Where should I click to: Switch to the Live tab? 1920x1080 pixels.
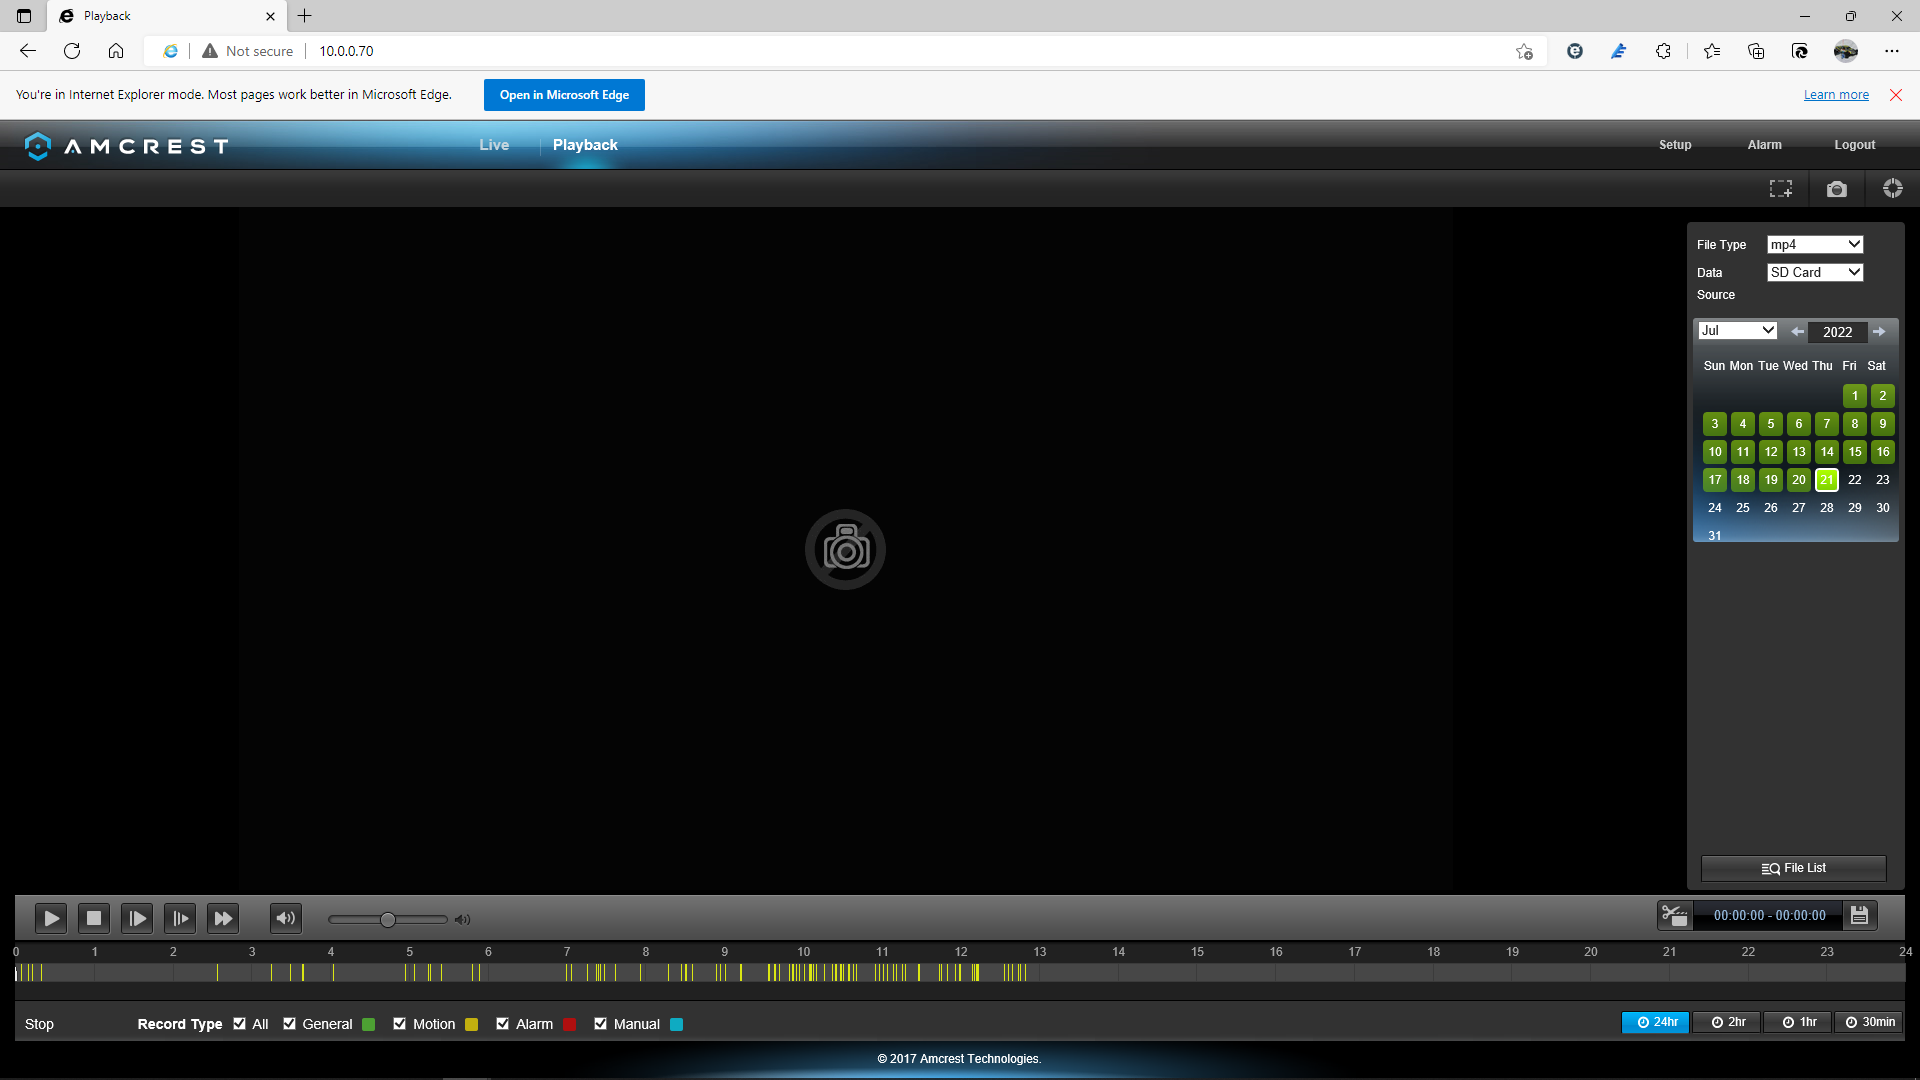tap(494, 145)
